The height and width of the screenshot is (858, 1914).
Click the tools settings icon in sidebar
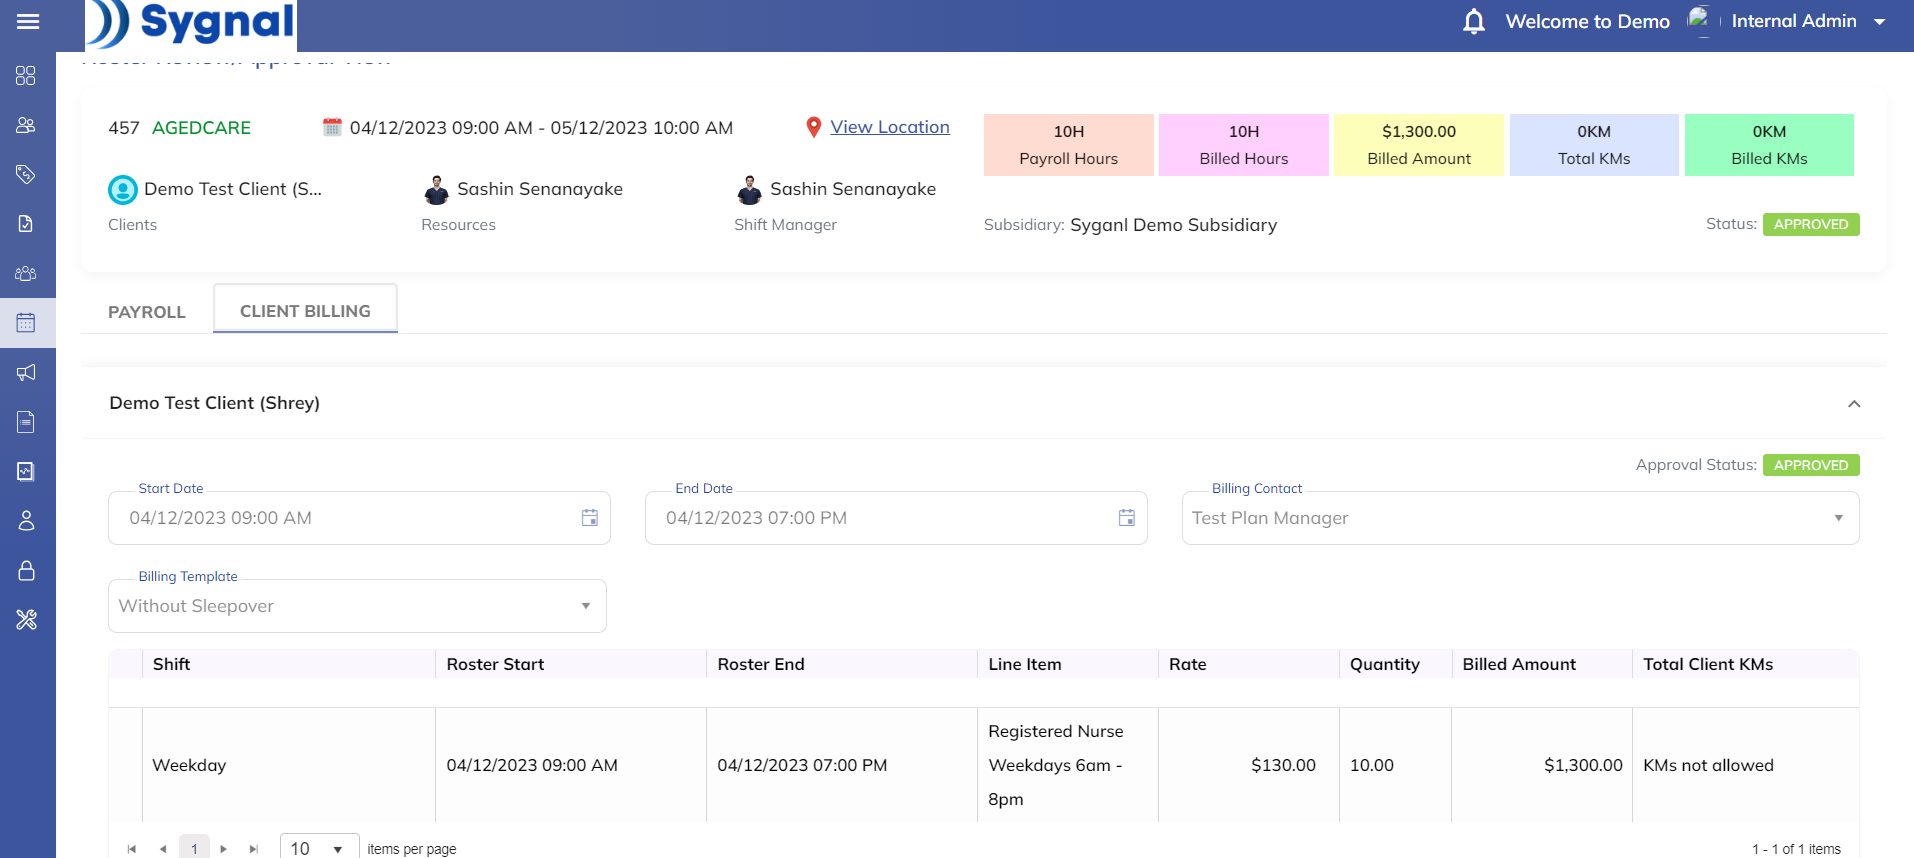26,620
